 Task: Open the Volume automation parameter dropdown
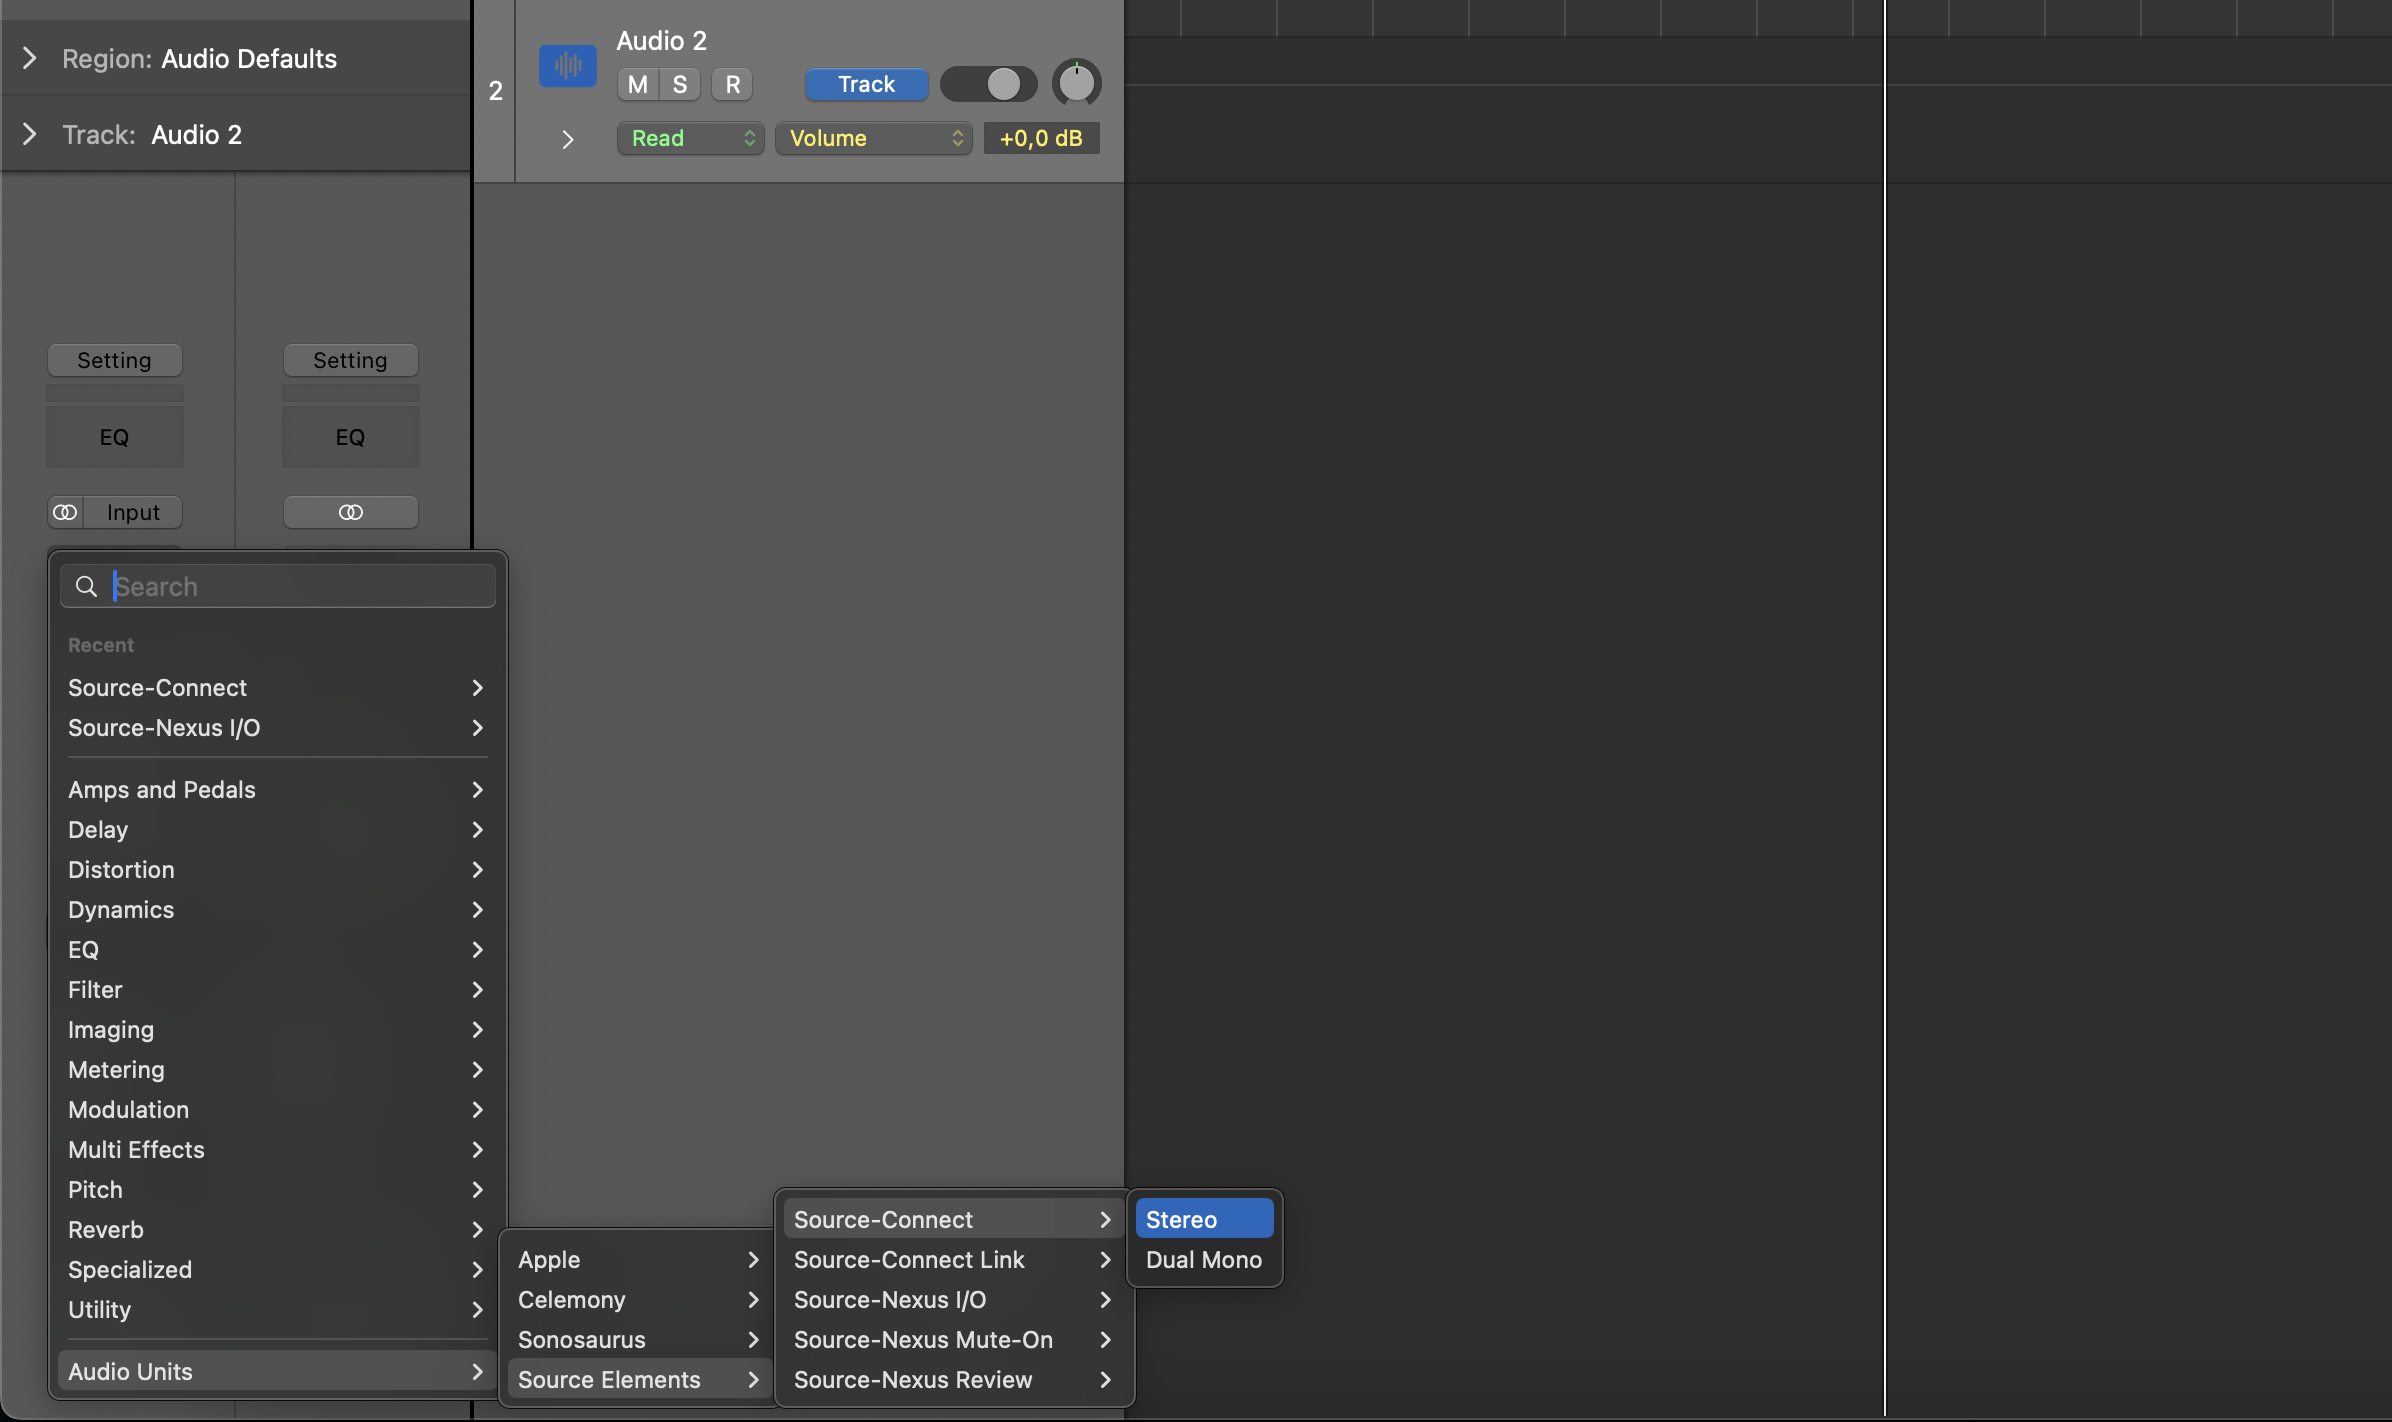tap(872, 138)
